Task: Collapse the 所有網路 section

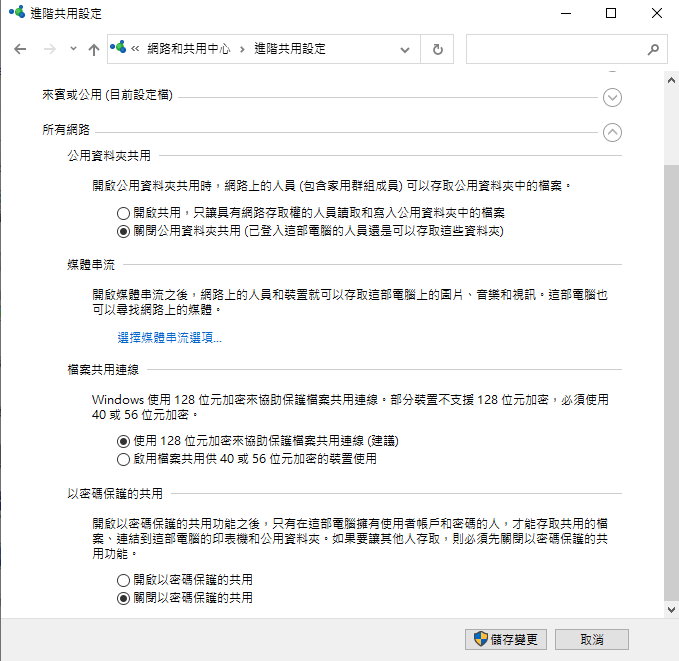Action: click(x=613, y=132)
